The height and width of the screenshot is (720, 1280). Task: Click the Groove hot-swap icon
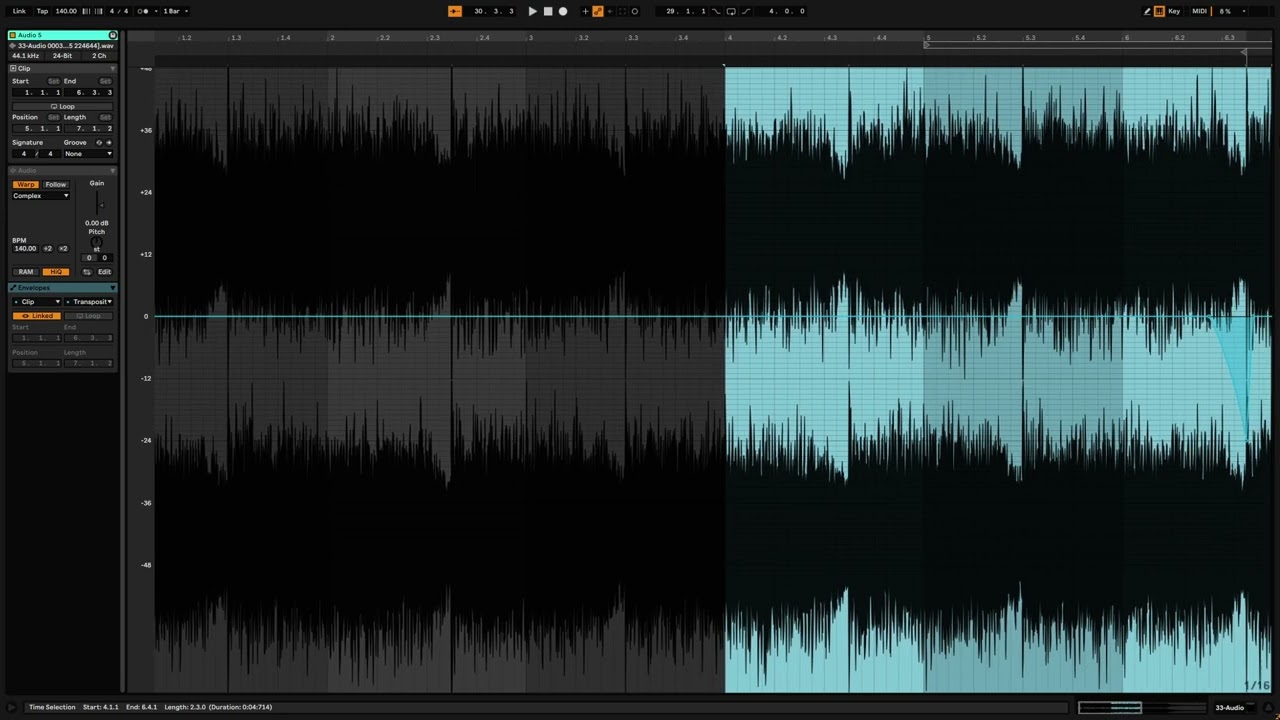coord(99,143)
